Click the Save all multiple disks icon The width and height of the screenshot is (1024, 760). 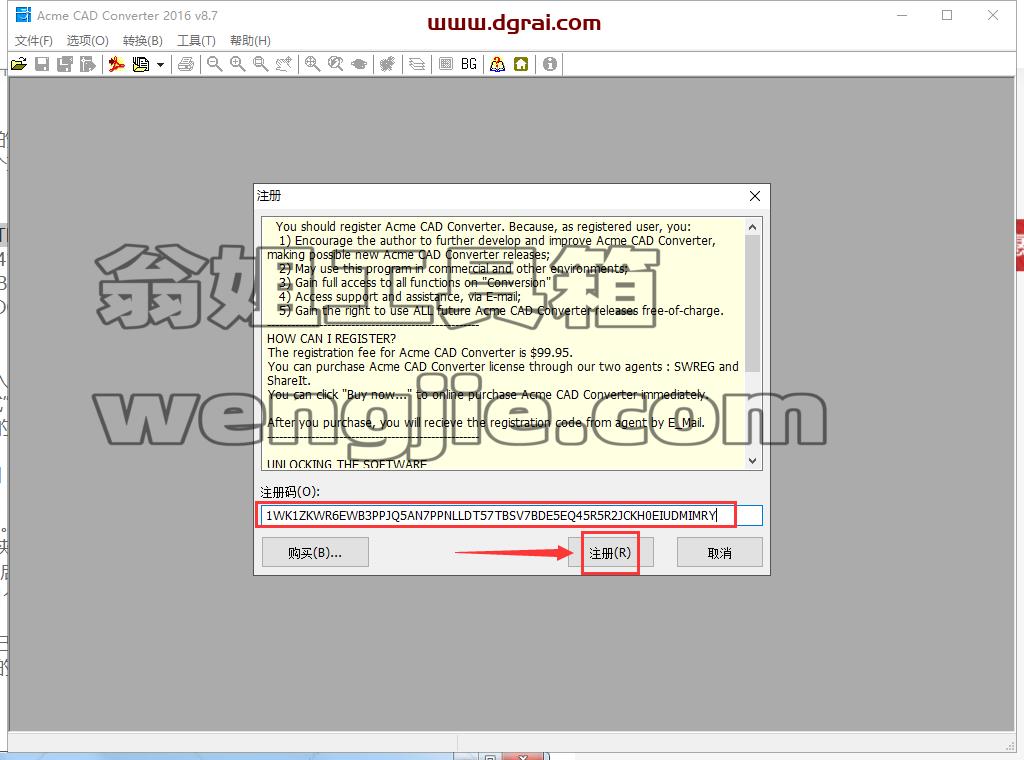[x=65, y=64]
